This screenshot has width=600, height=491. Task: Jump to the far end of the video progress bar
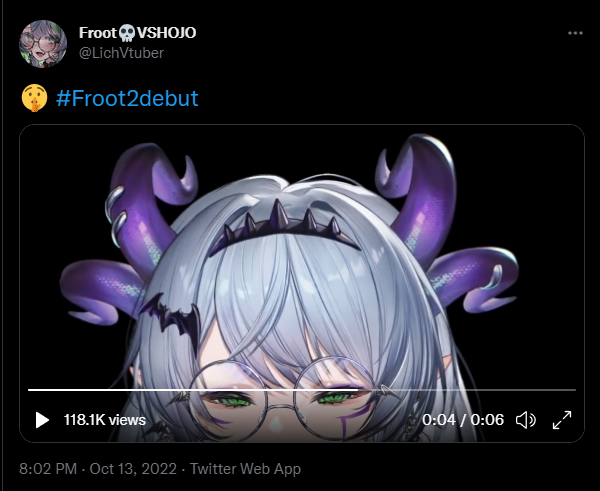(x=575, y=390)
